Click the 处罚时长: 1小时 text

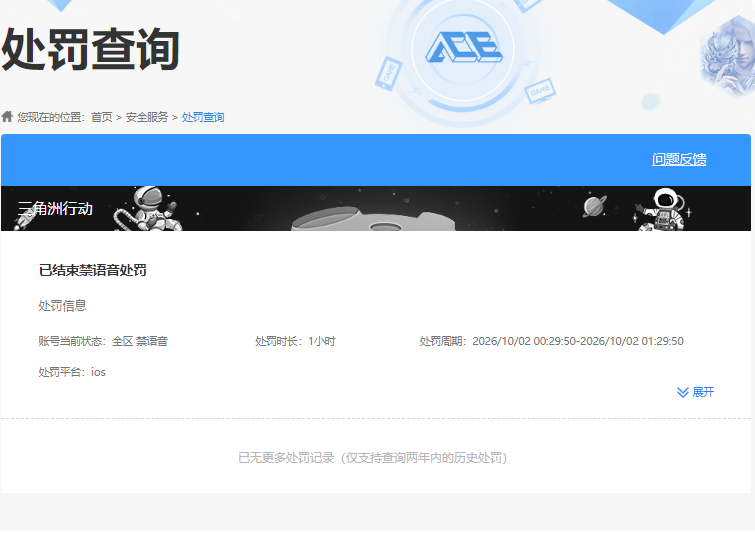tap(295, 341)
